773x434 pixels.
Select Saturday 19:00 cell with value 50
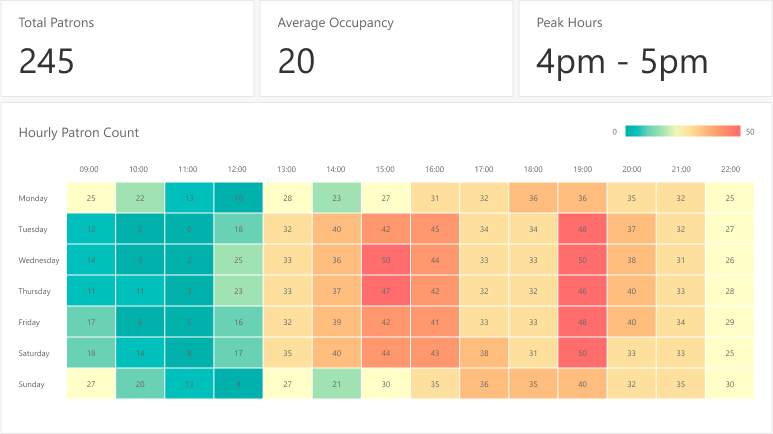pyautogui.click(x=583, y=353)
